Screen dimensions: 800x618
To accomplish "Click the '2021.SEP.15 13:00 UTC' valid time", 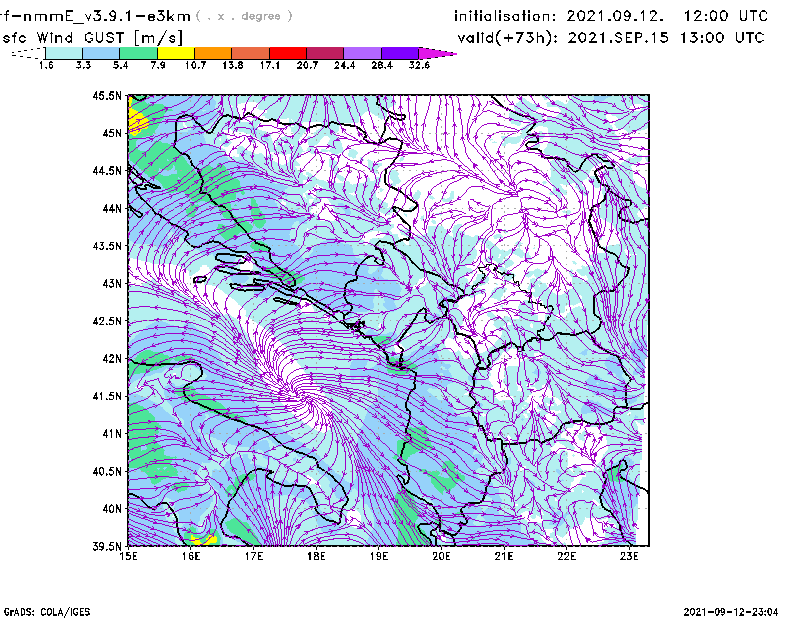I will click(x=666, y=38).
